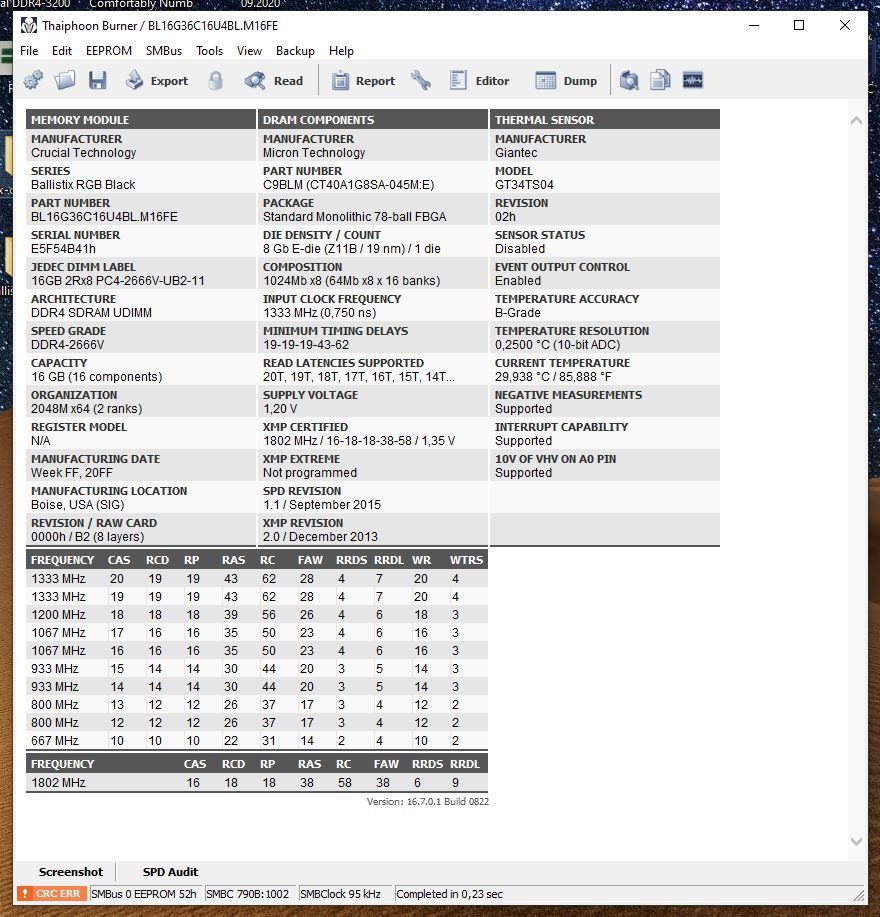Click SPD revision 1.1 / September 2015
This screenshot has width=880, height=917.
[x=322, y=505]
